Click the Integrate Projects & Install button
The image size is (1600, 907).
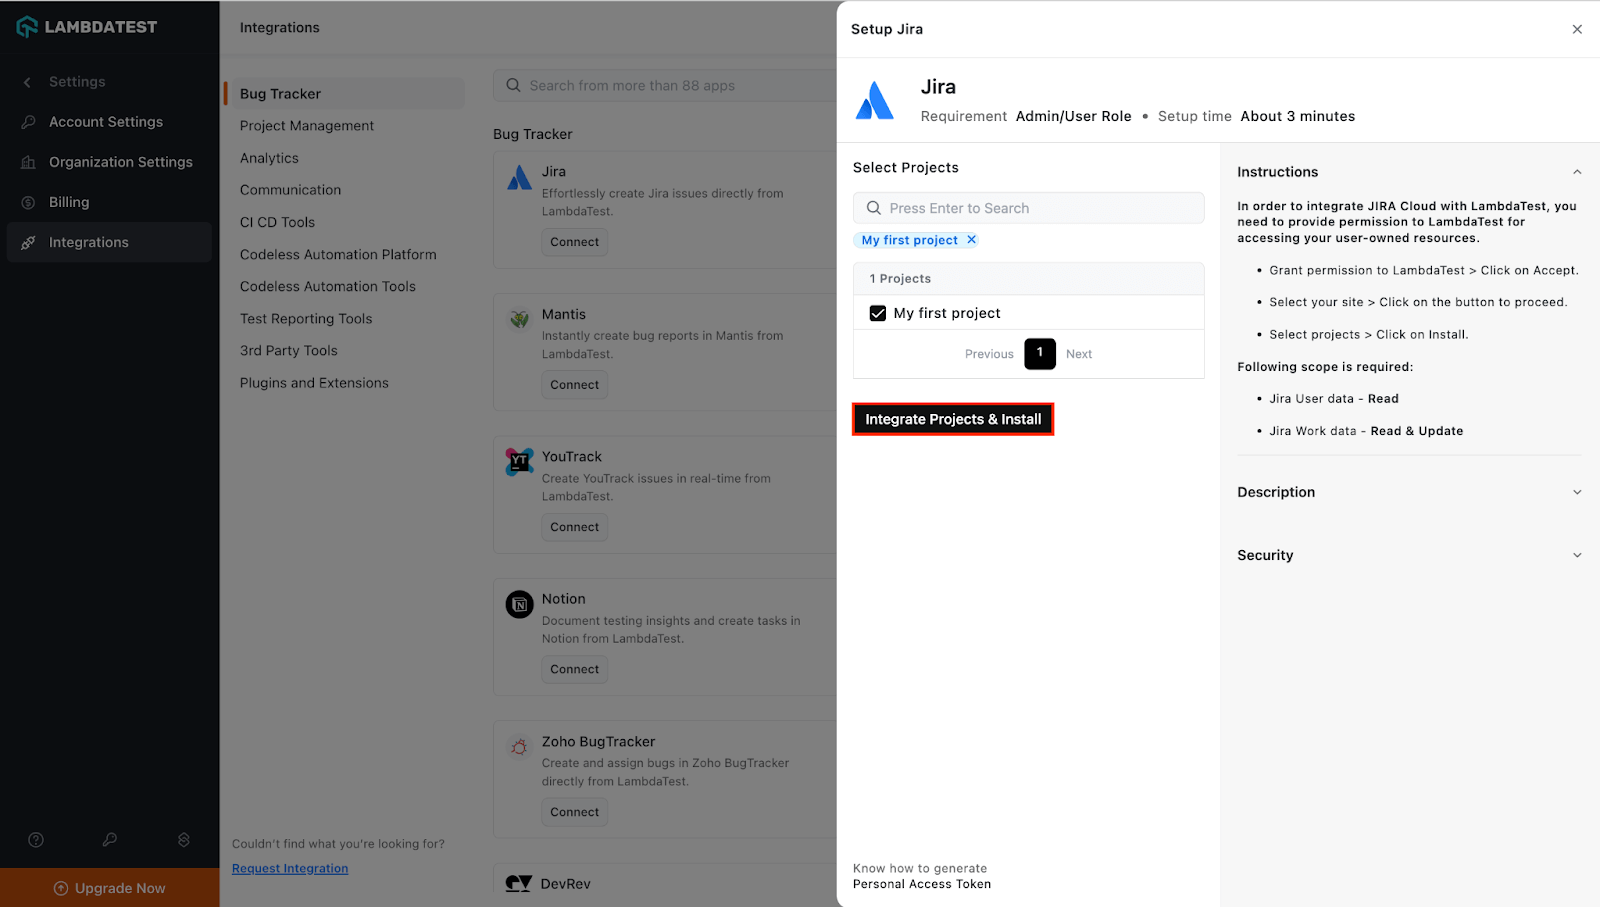[x=951, y=419]
